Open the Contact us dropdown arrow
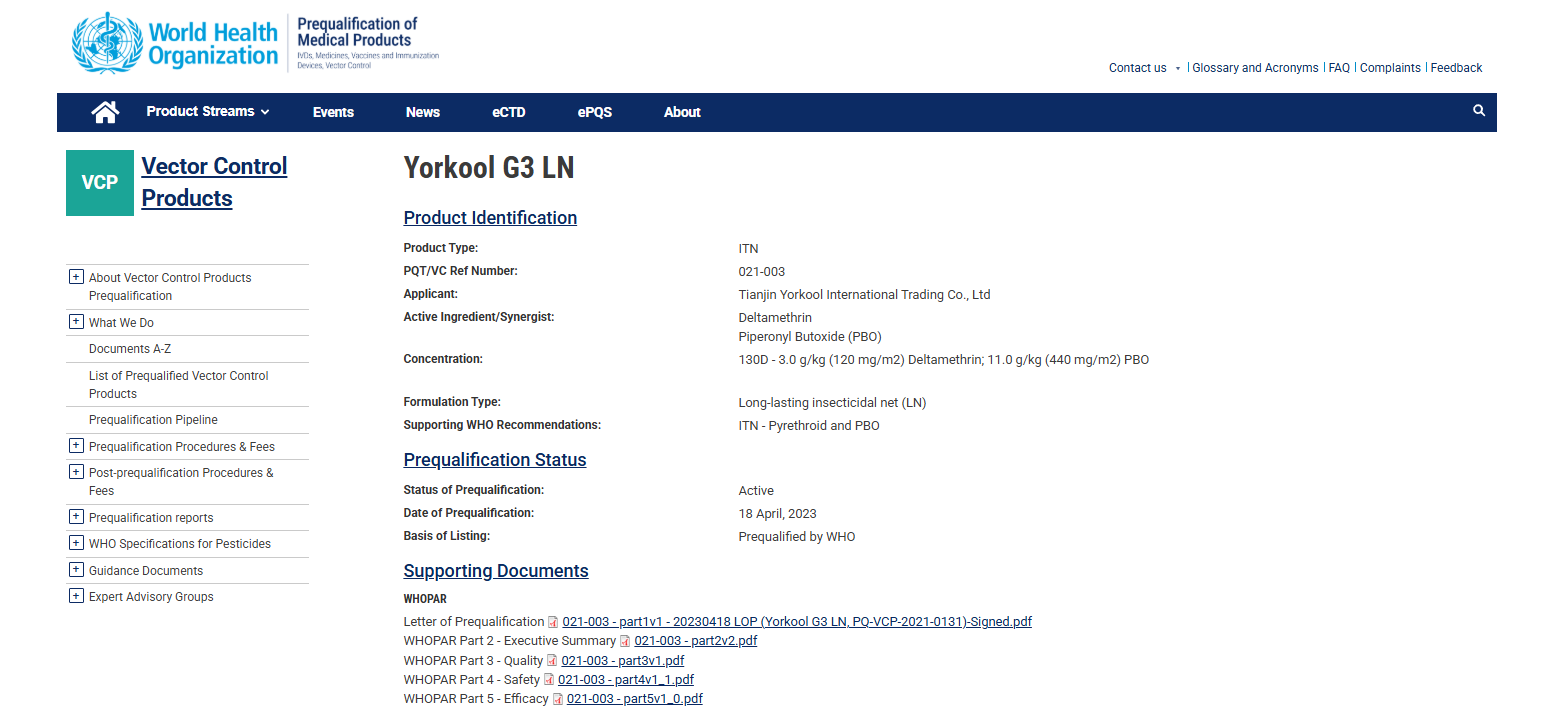The image size is (1555, 713). pyautogui.click(x=1177, y=68)
